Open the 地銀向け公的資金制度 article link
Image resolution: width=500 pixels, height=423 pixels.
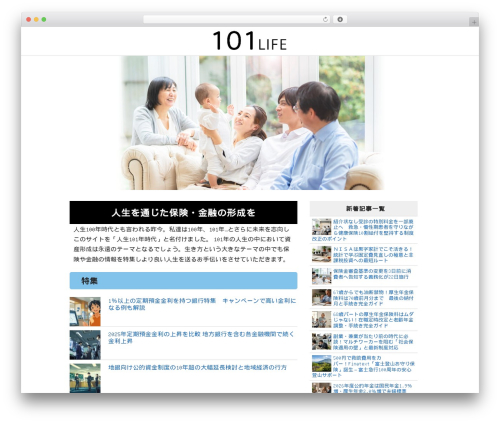click(x=197, y=367)
